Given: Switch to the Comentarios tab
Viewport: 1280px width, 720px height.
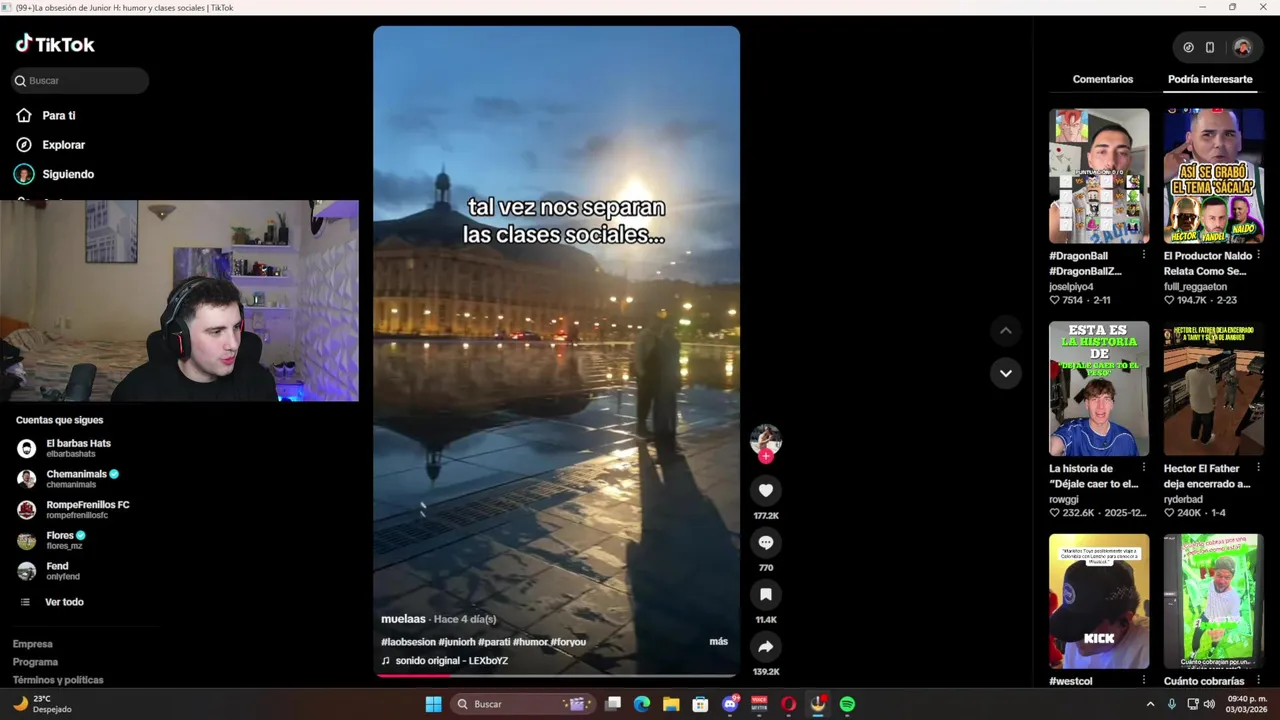Looking at the screenshot, I should pos(1103,79).
